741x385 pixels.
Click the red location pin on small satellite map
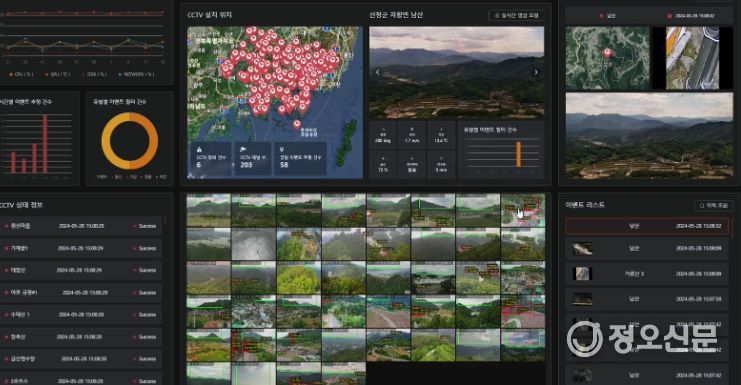pyautogui.click(x=607, y=53)
